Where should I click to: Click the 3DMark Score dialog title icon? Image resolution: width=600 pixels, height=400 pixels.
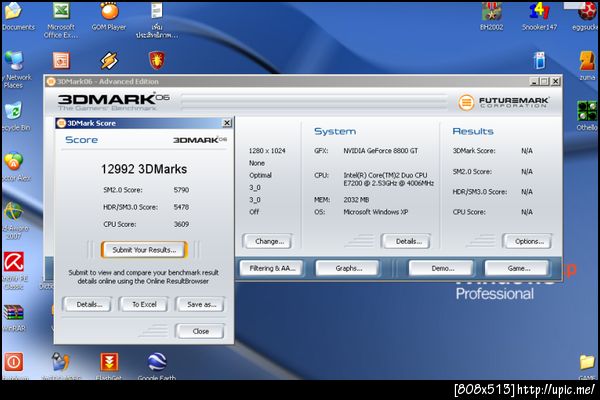(x=61, y=123)
